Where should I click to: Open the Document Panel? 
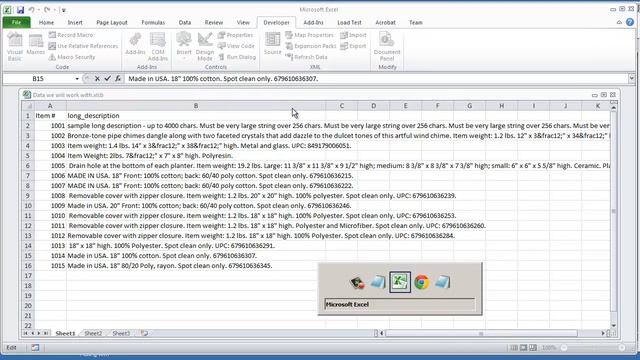tap(387, 47)
